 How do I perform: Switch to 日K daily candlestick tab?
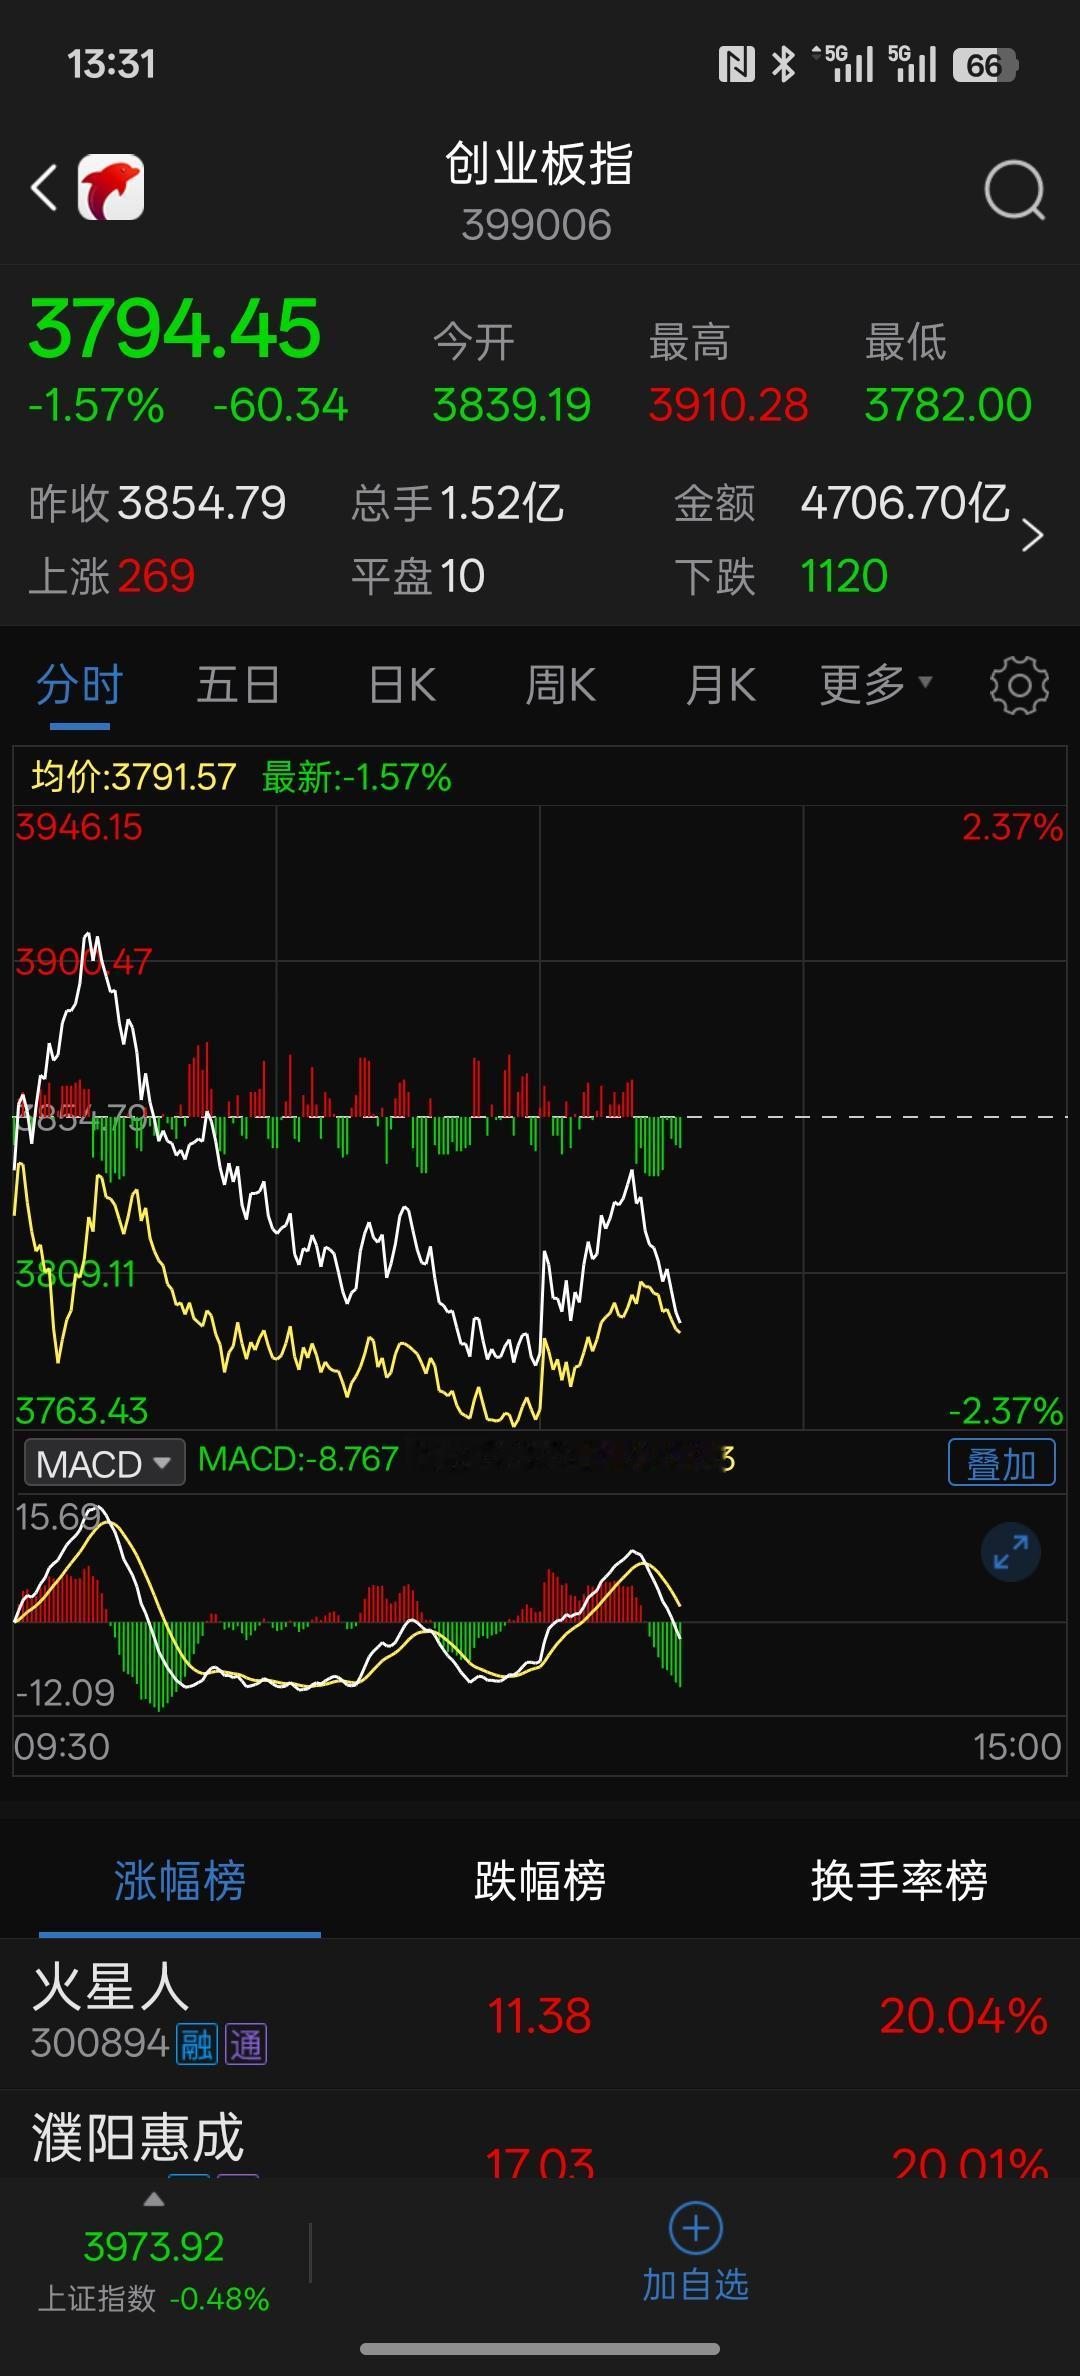tap(402, 686)
